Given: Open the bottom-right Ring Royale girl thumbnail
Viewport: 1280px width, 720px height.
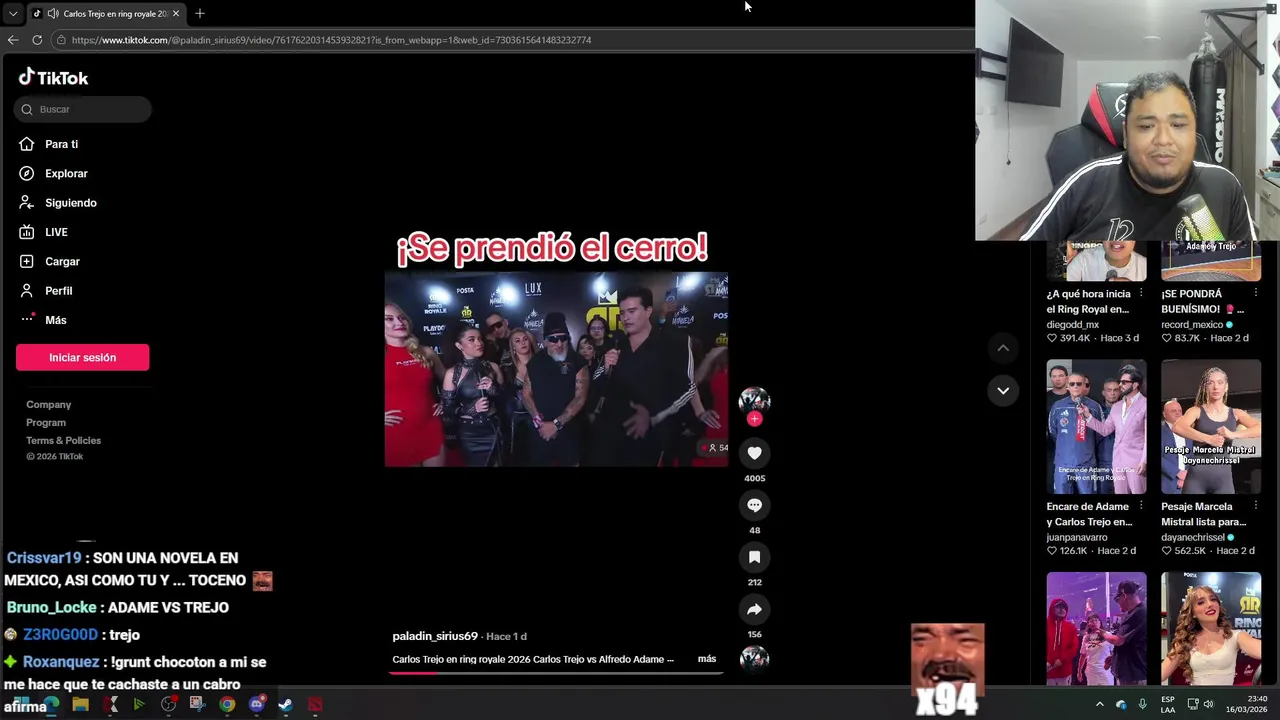Looking at the screenshot, I should click(1211, 628).
